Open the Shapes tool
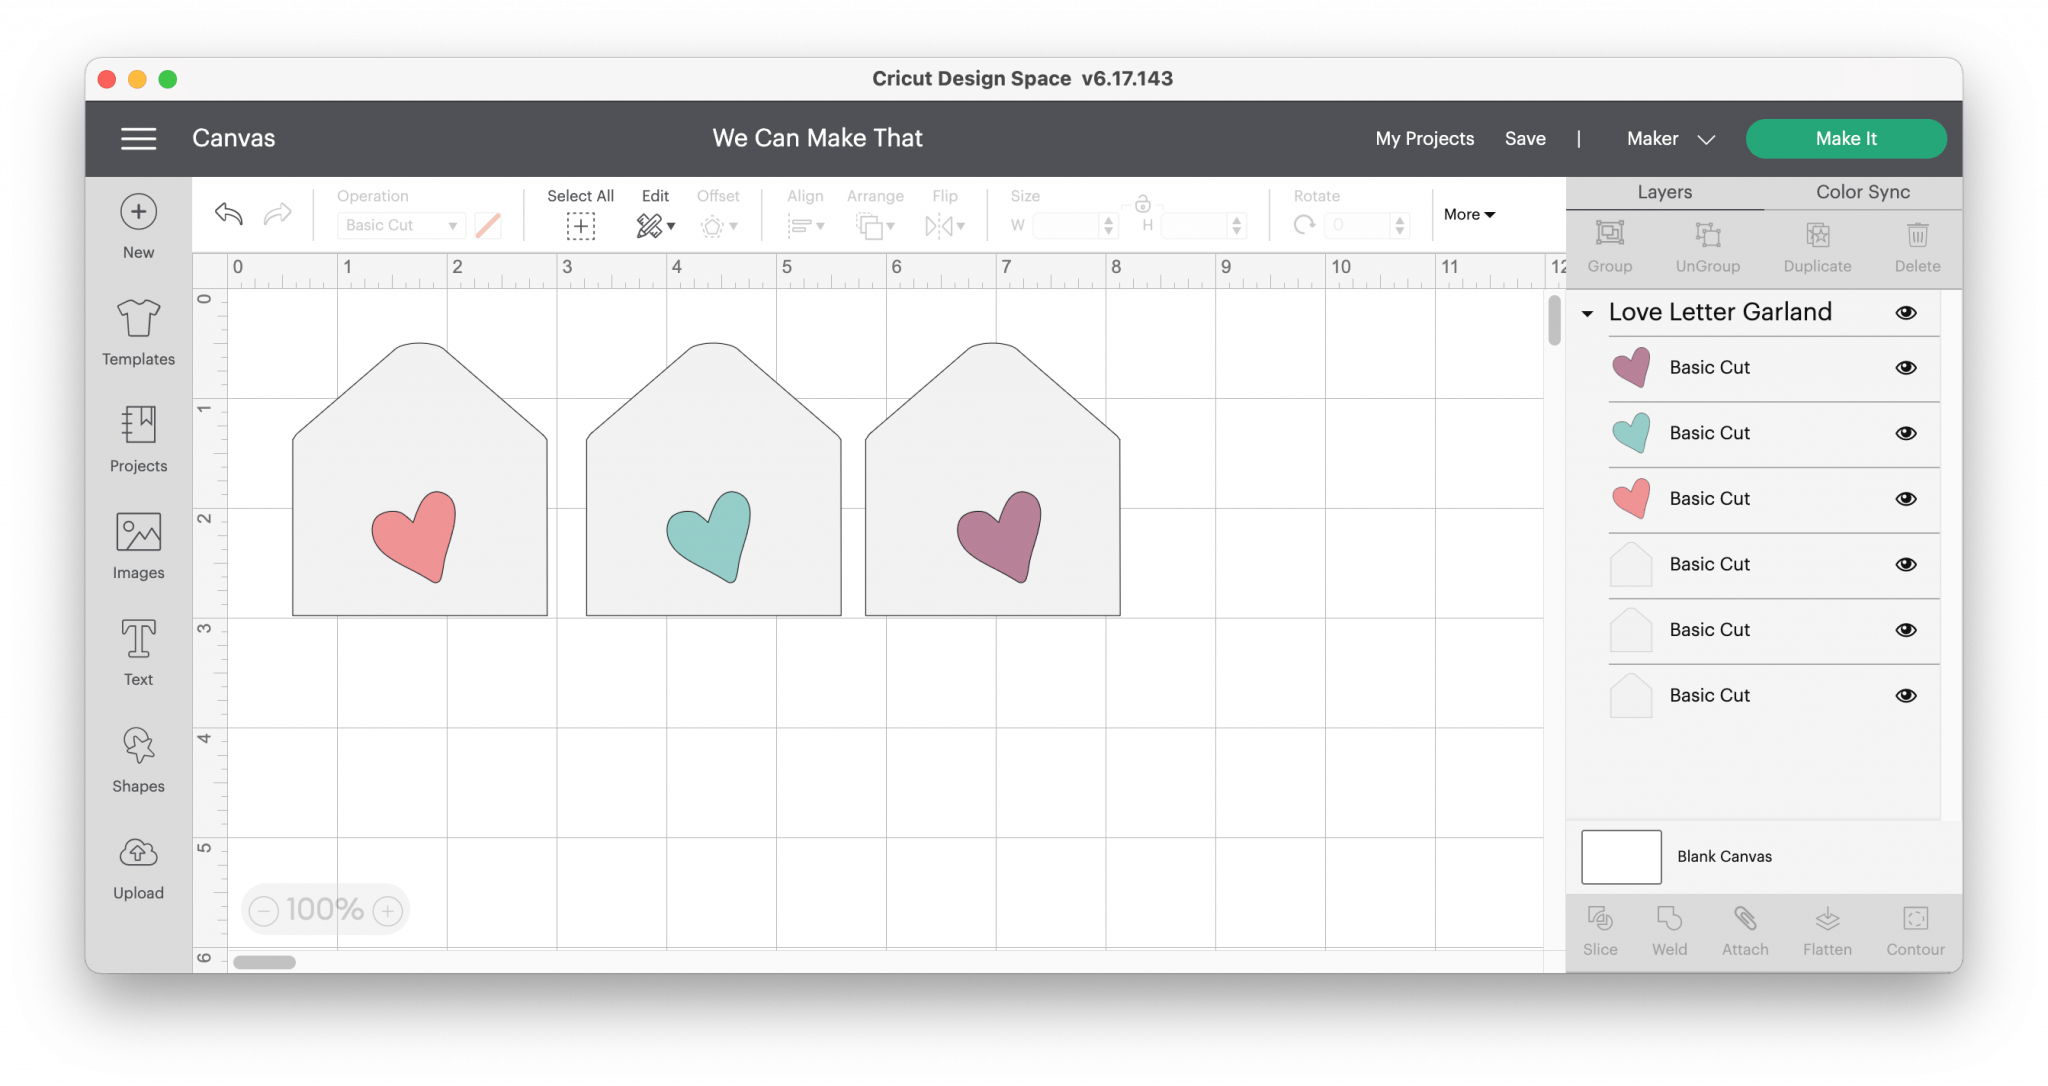 138,746
